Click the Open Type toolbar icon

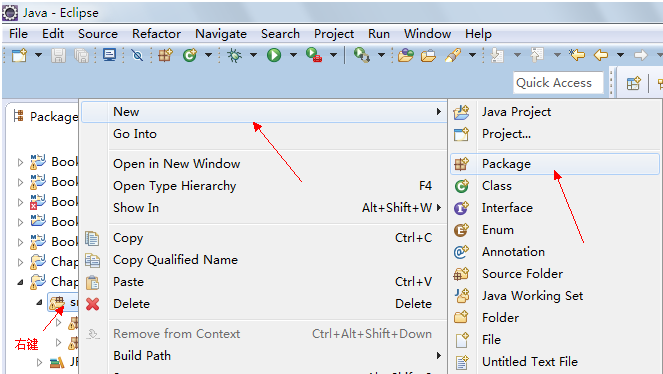coord(405,55)
